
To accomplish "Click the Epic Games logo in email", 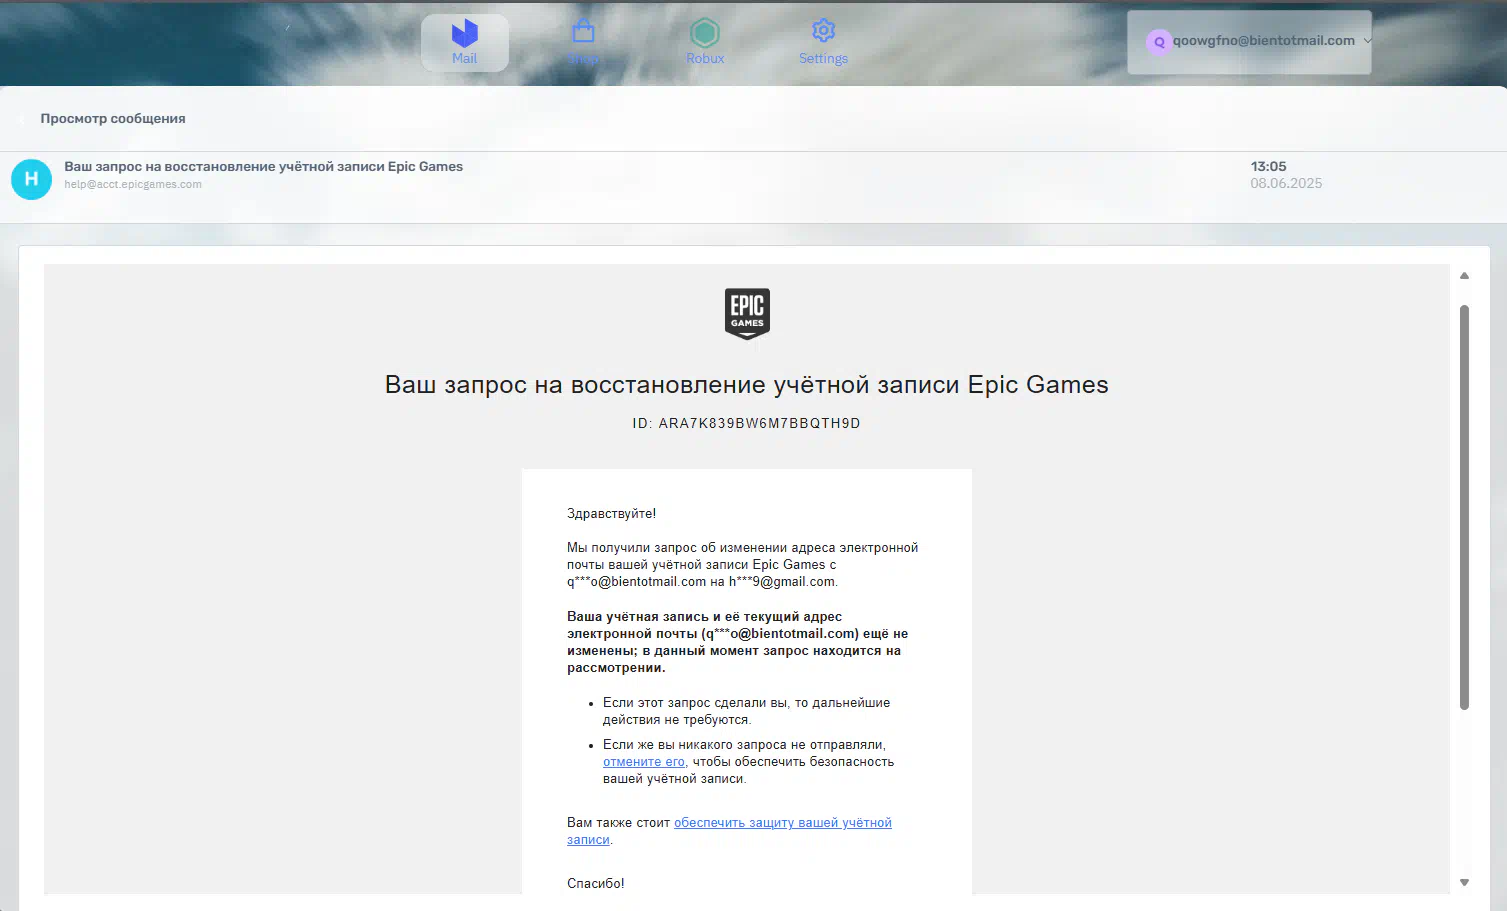I will tap(747, 313).
